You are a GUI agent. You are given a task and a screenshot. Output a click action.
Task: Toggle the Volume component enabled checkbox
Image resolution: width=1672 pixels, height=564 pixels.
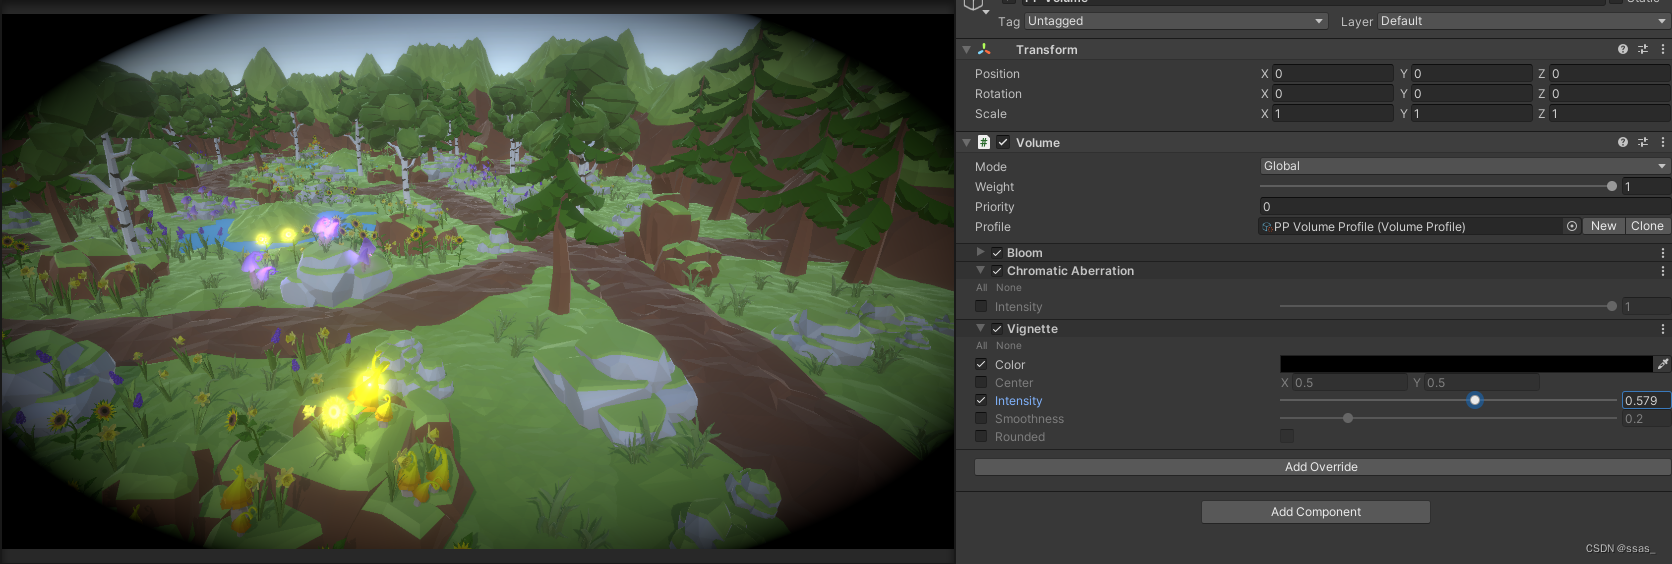coord(1003,142)
